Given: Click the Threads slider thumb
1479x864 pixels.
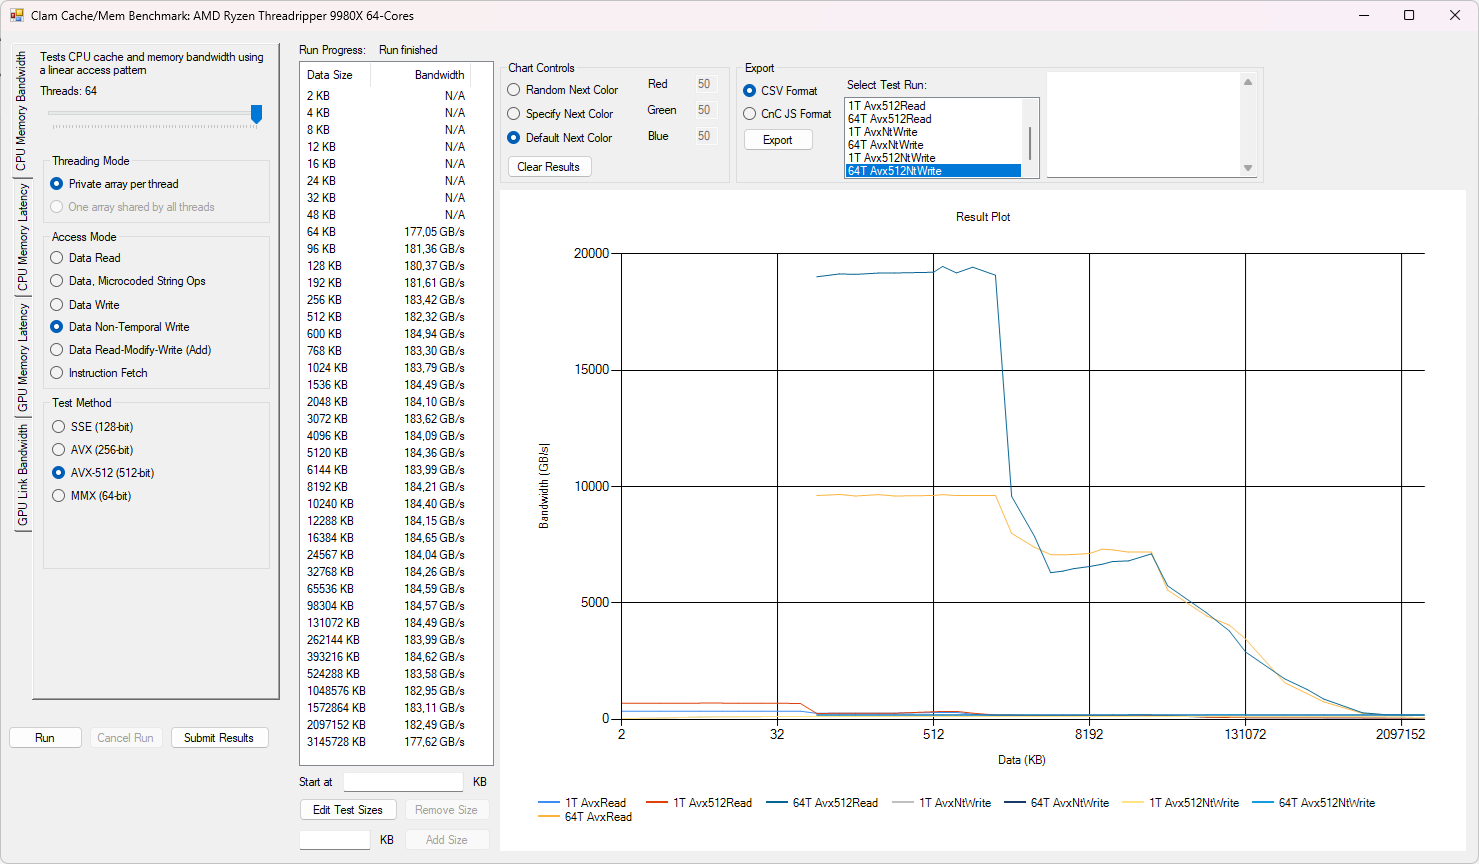Looking at the screenshot, I should point(256,114).
